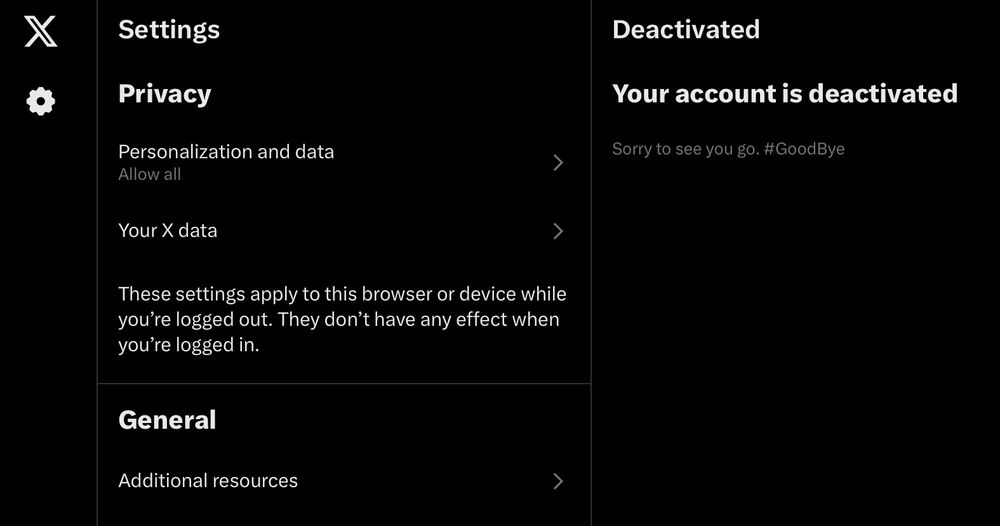
Task: Click the X logo icon
Action: (41, 31)
